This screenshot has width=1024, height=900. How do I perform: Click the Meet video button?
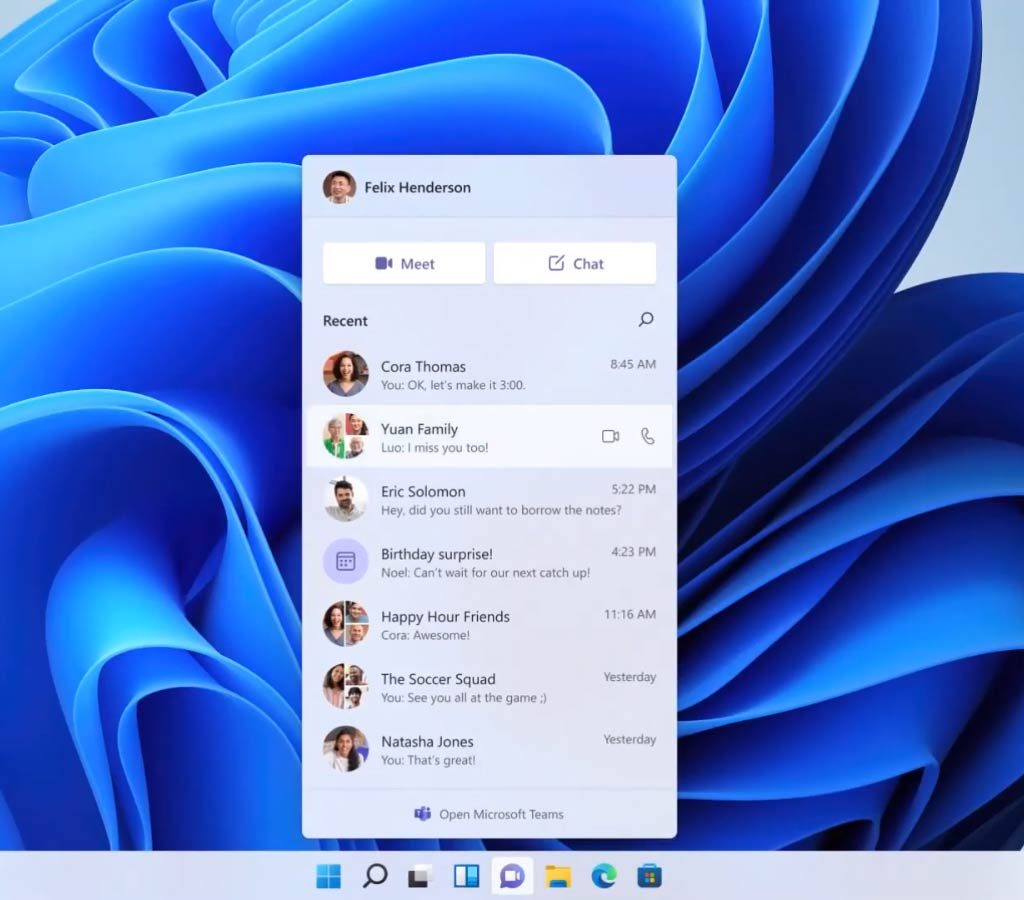coord(404,263)
